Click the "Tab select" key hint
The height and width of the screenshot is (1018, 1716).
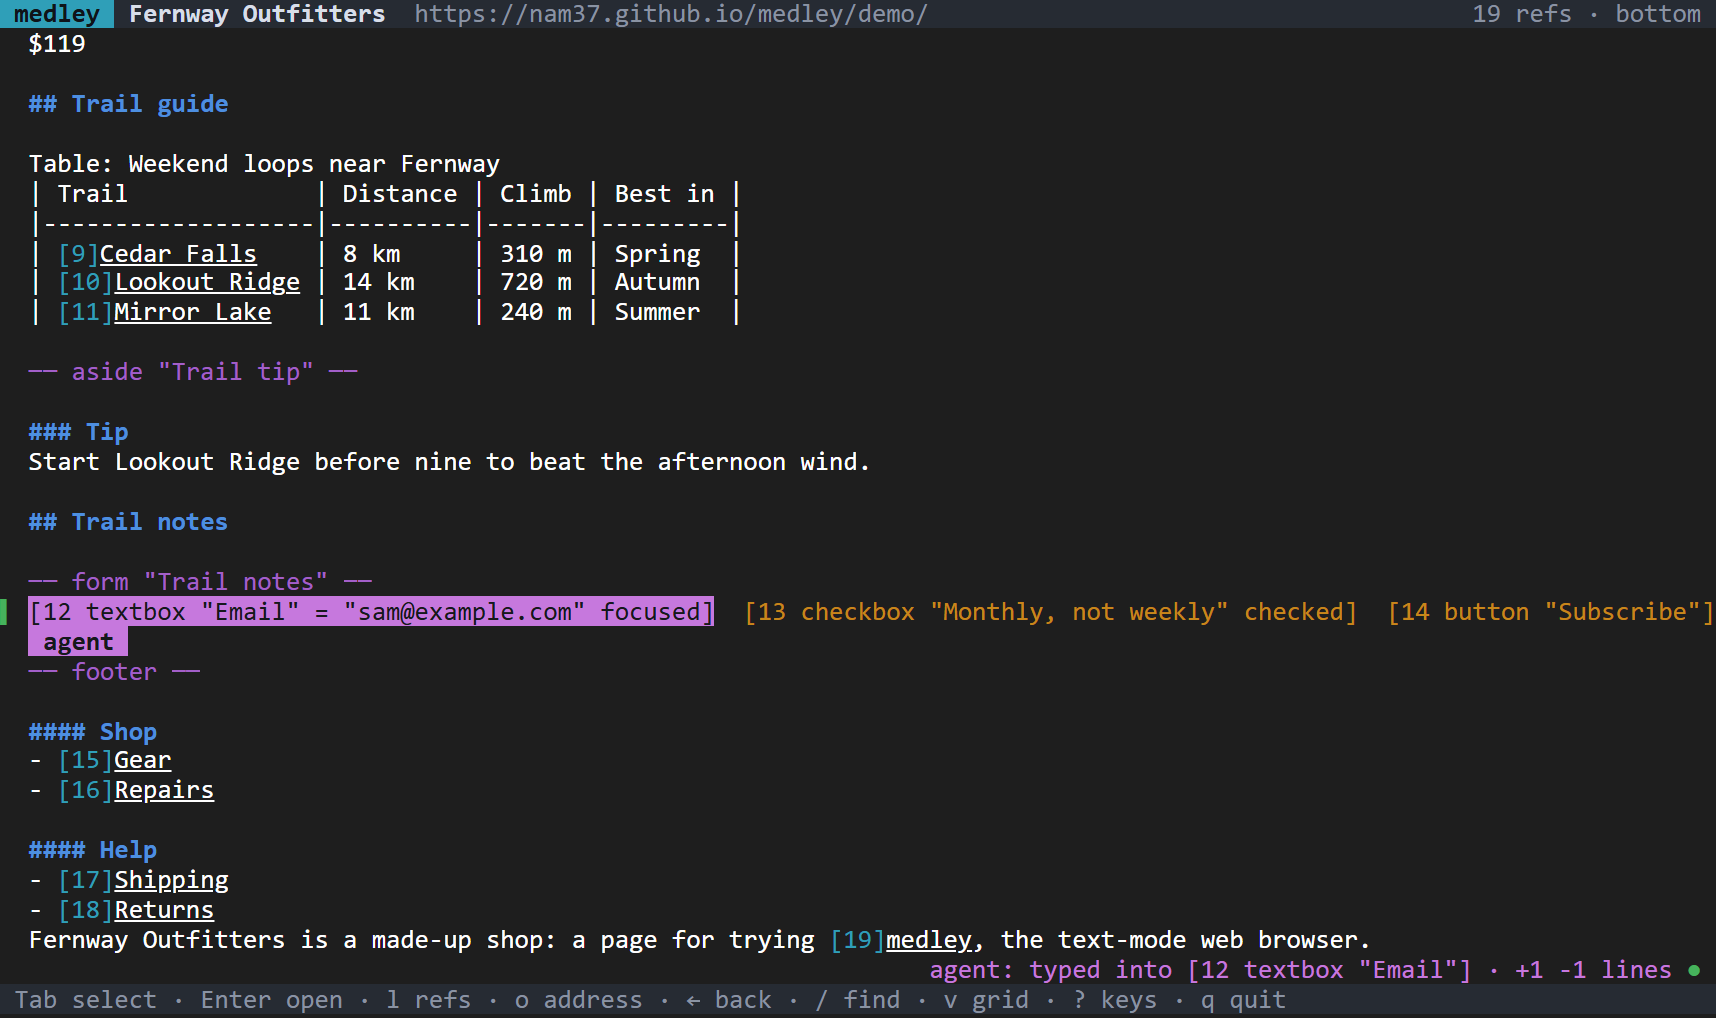tap(86, 1000)
